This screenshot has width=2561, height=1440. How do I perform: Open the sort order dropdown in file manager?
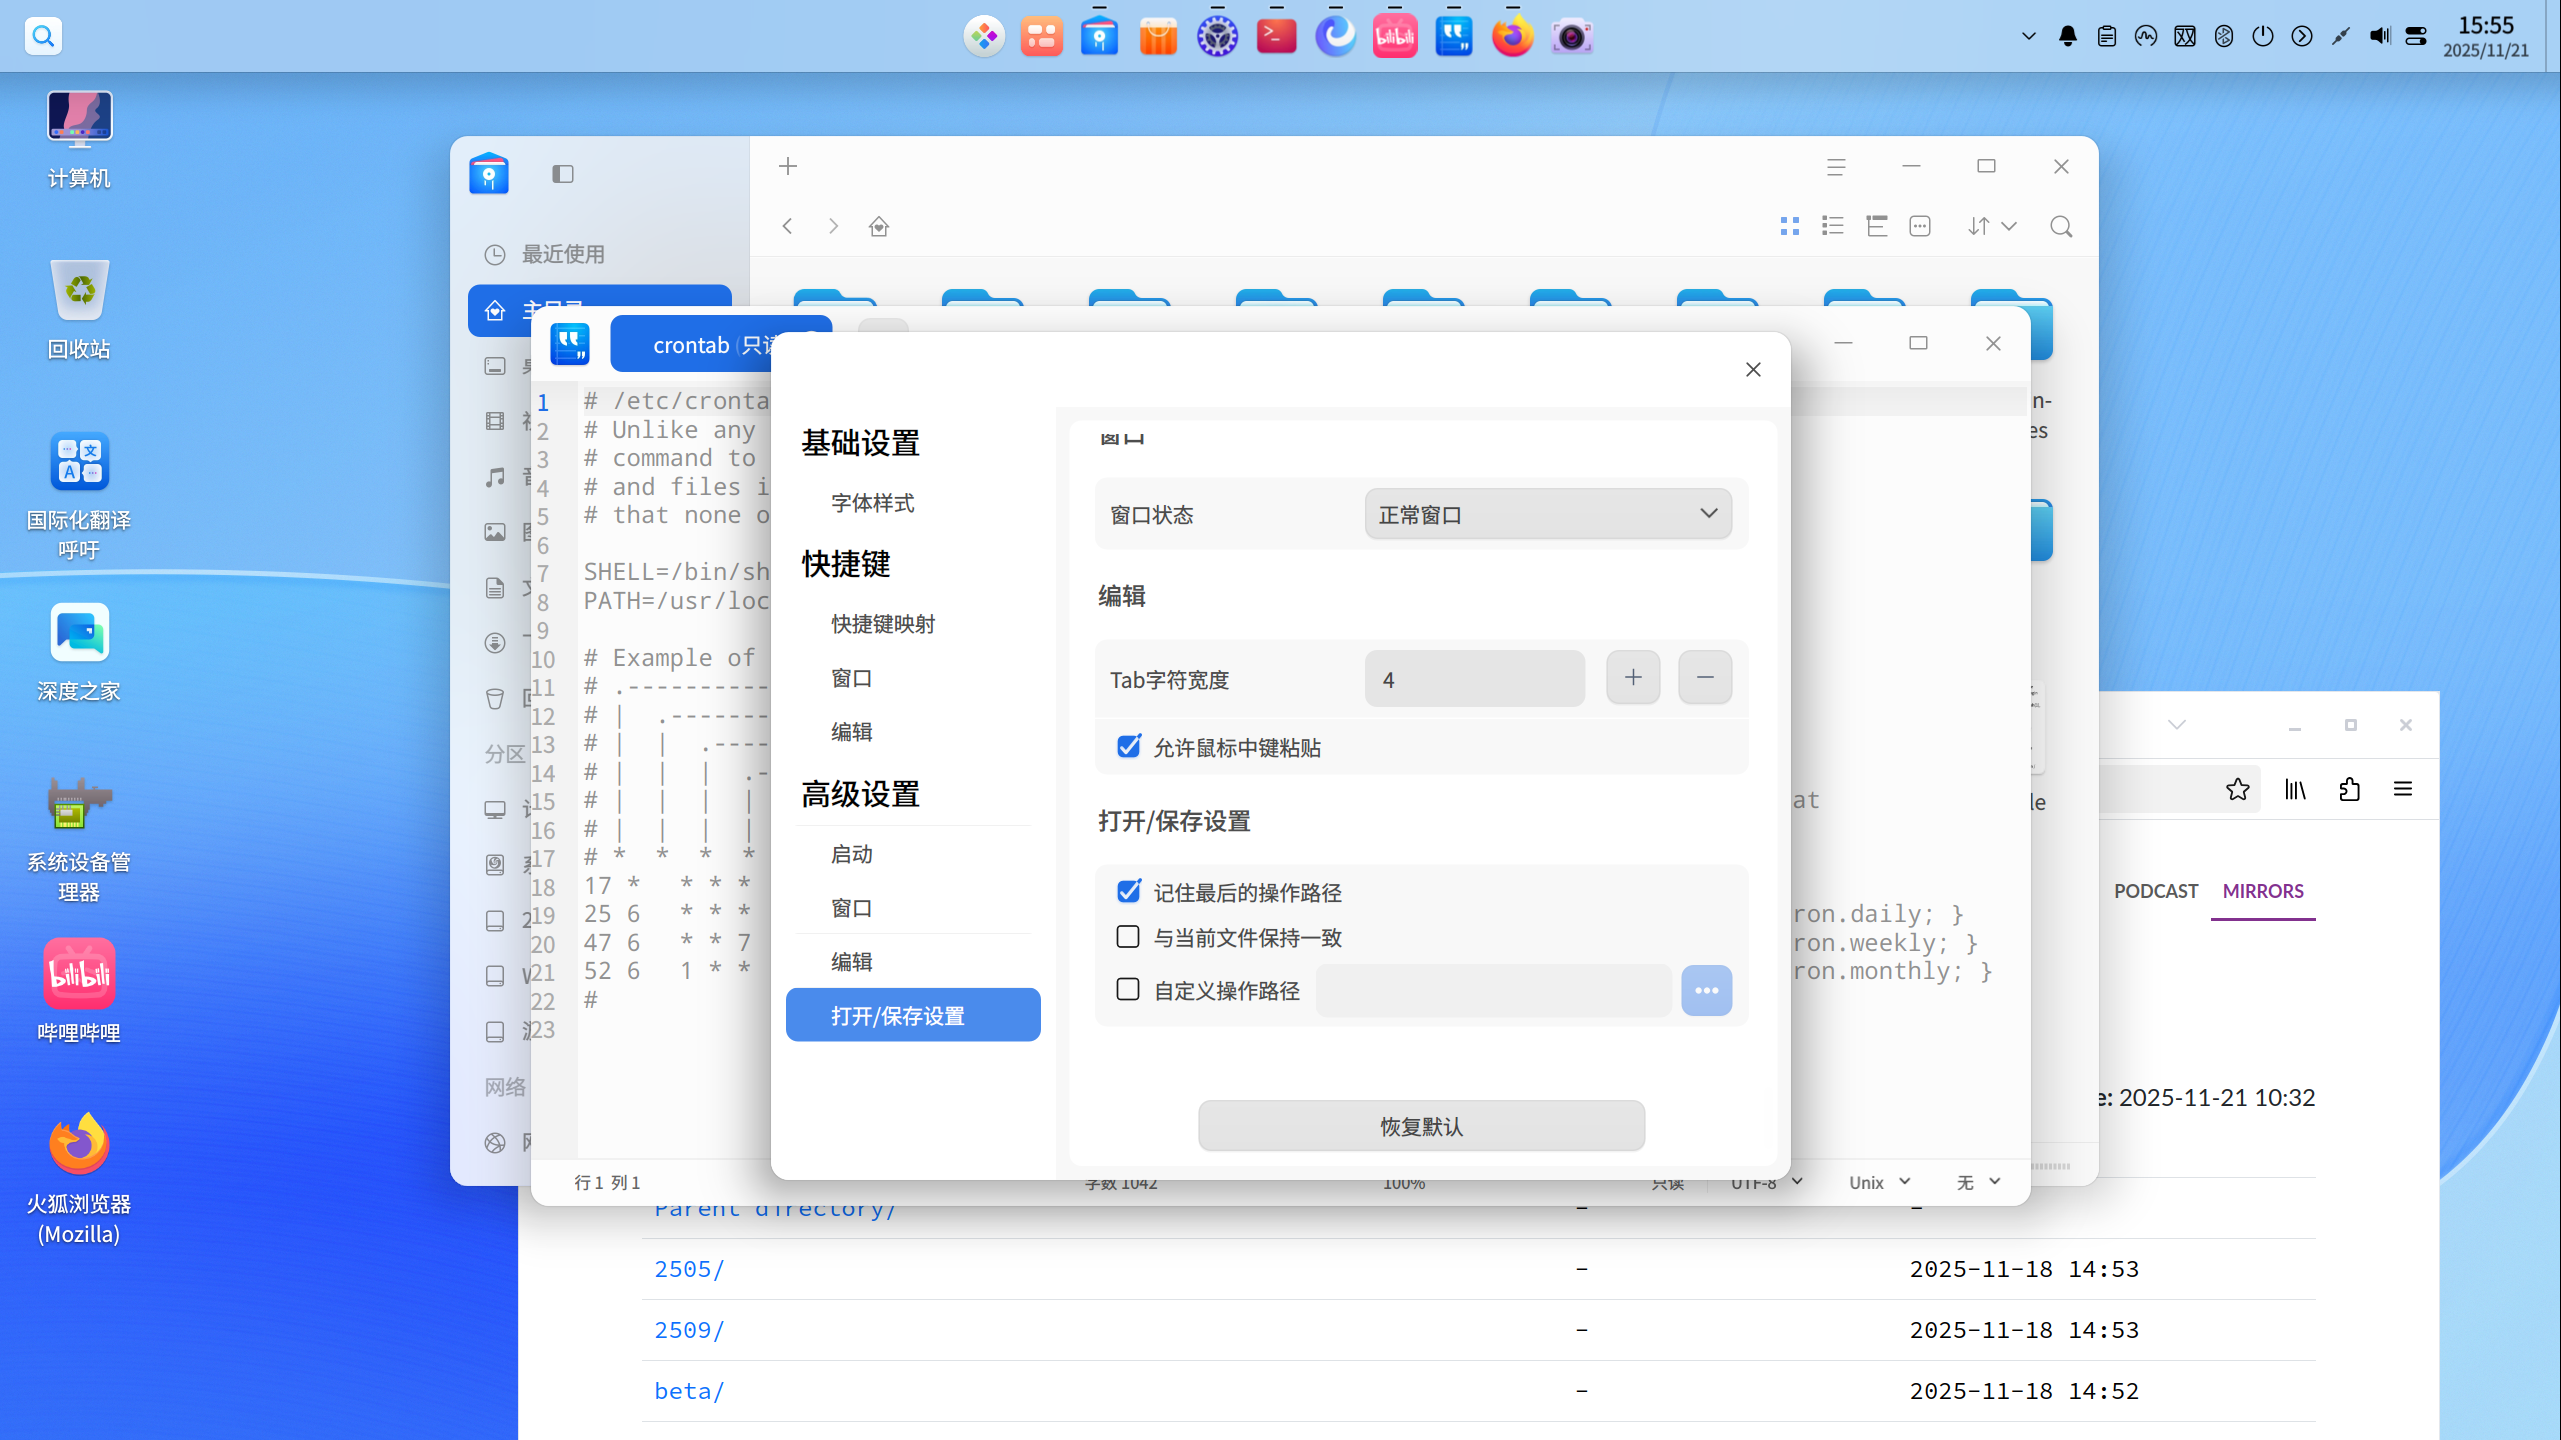pyautogui.click(x=1991, y=227)
